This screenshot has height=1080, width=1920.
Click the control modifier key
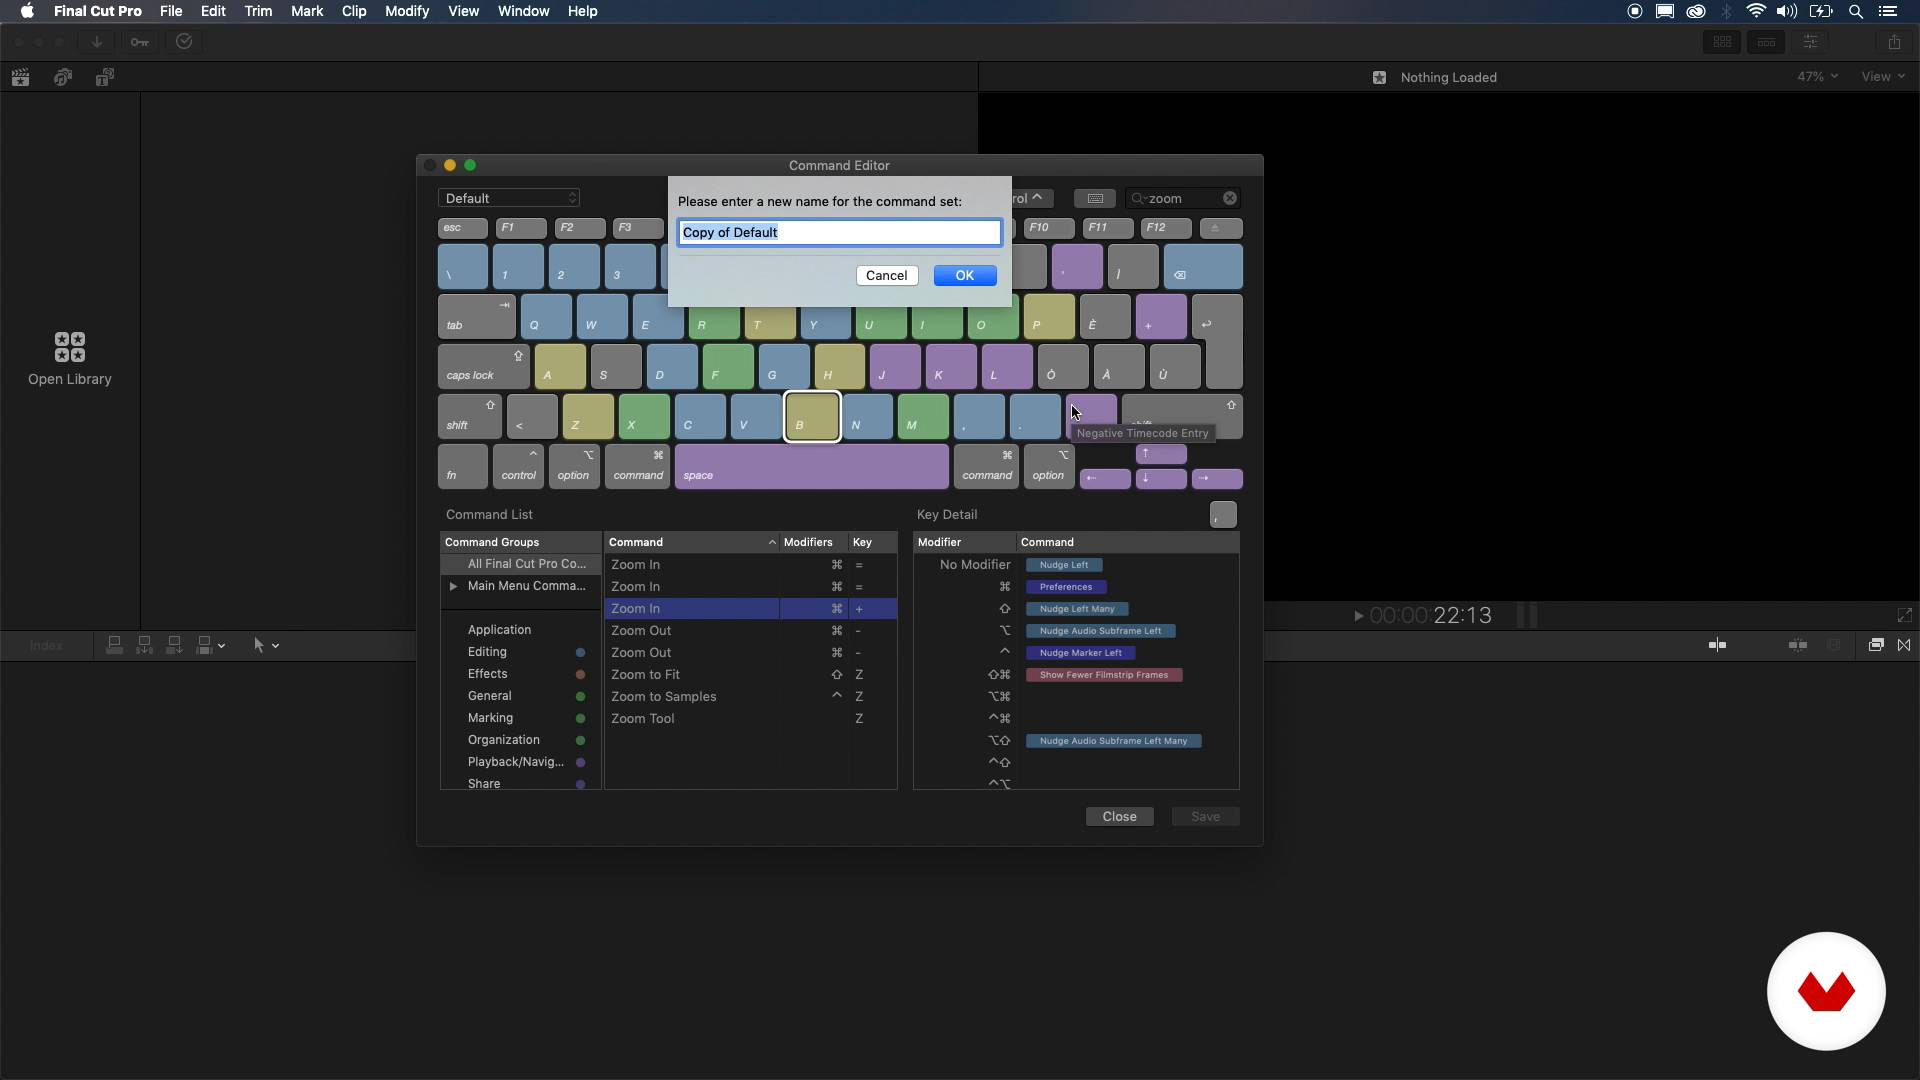click(x=518, y=466)
